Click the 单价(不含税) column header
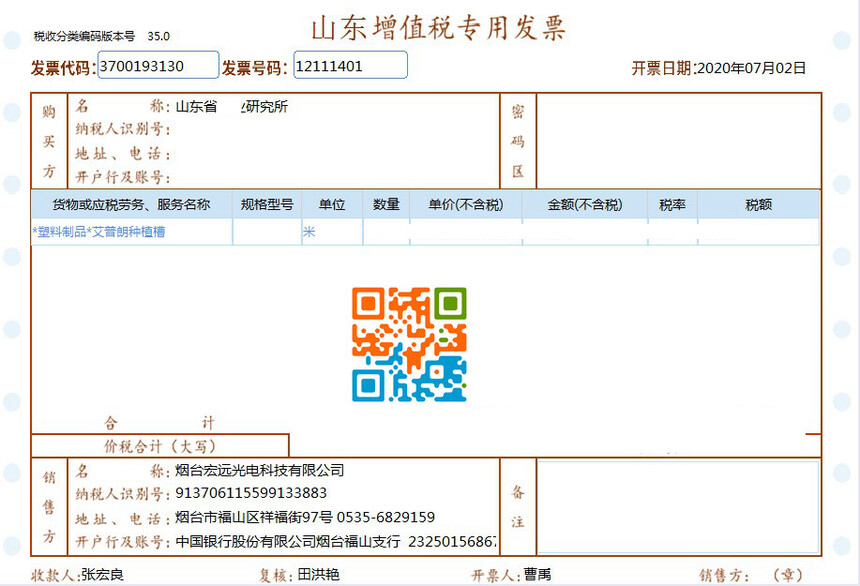Viewport: 860px width, 586px height. tap(465, 205)
